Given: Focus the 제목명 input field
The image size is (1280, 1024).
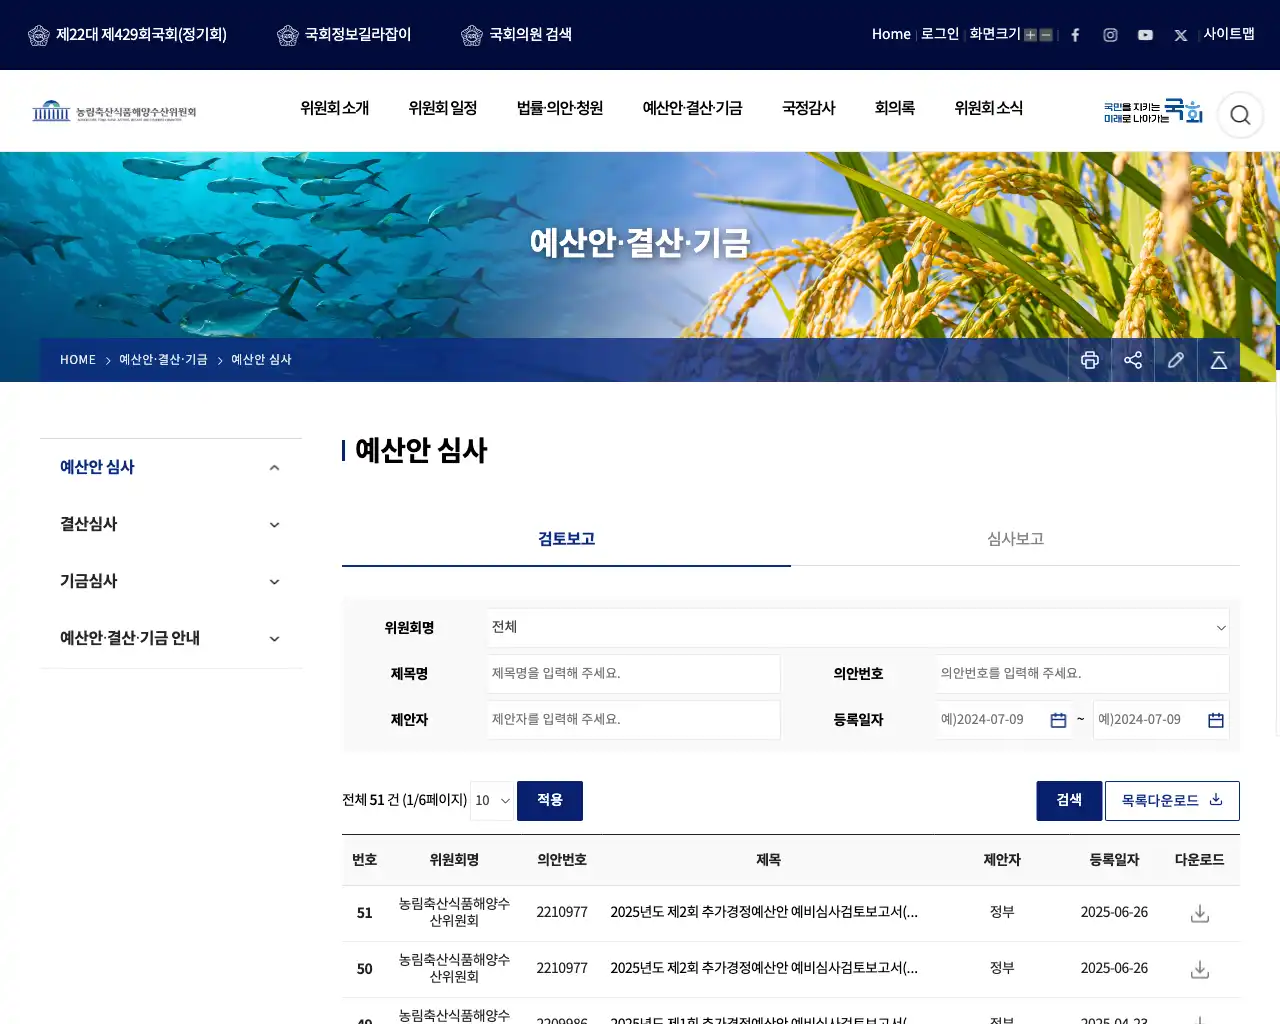Looking at the screenshot, I should (634, 674).
